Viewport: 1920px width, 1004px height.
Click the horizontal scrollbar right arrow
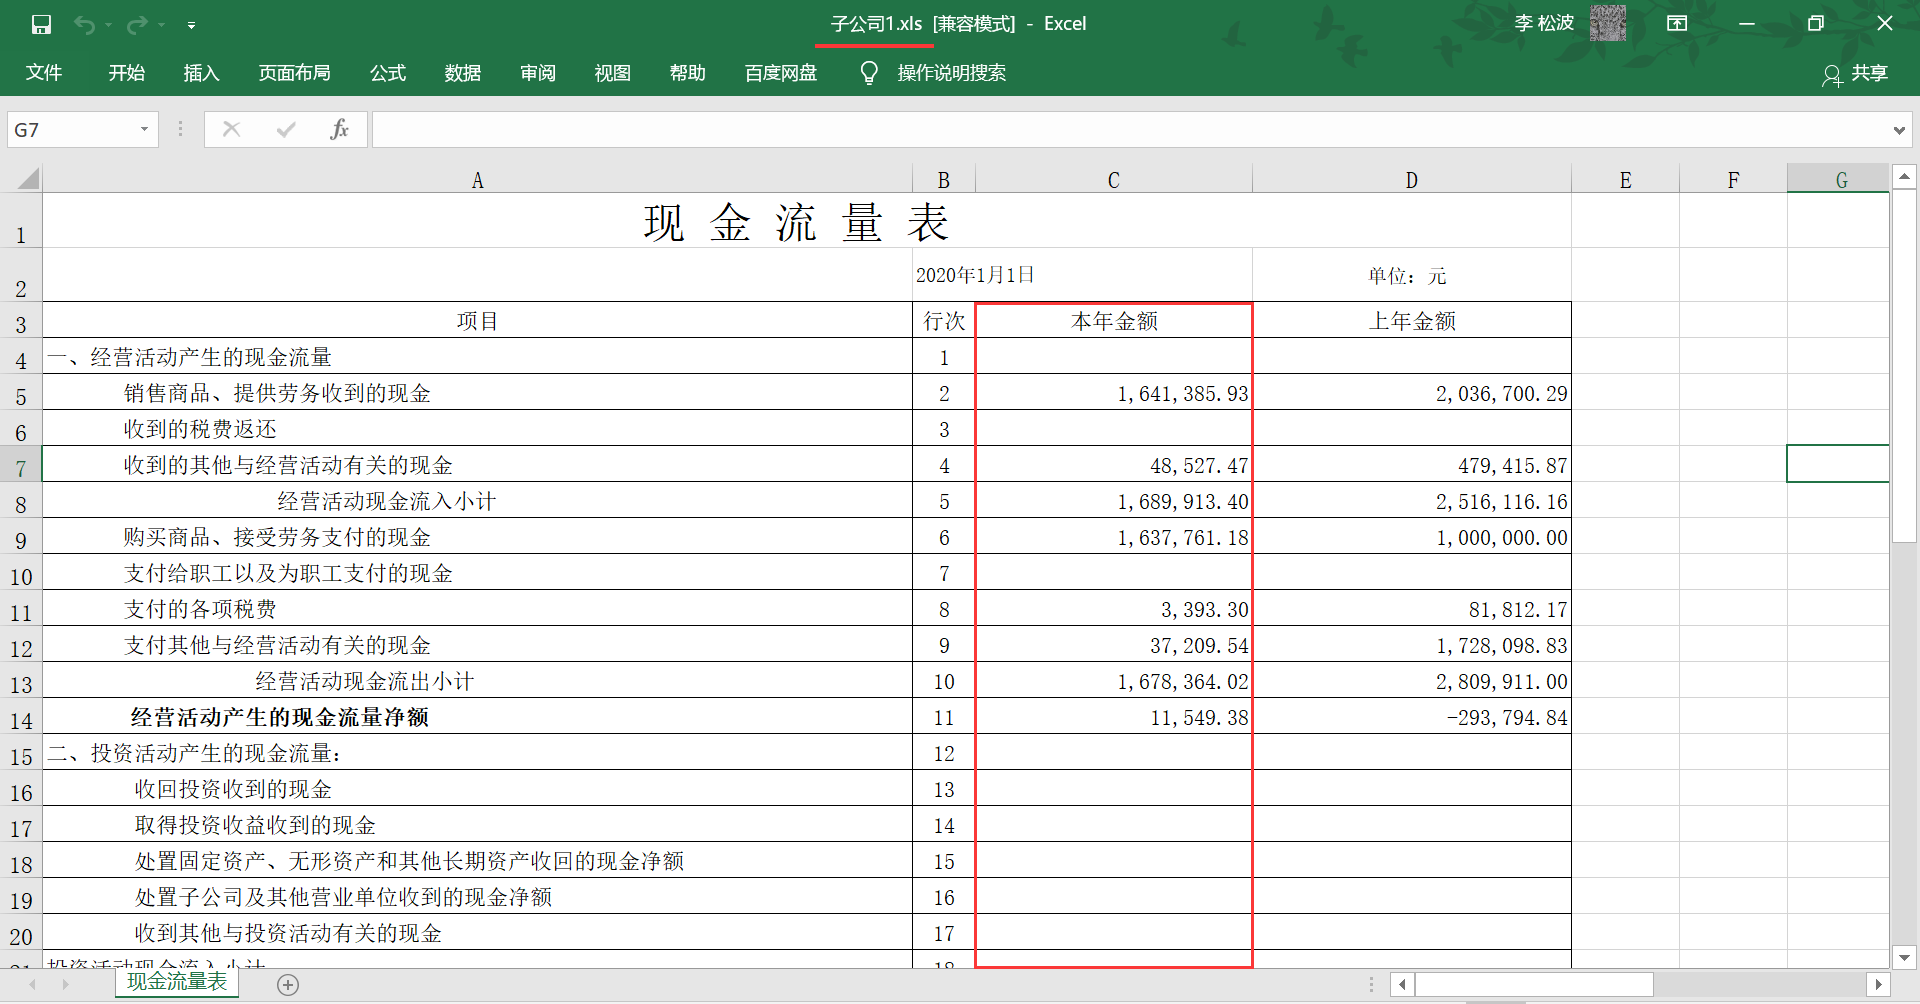click(x=1878, y=985)
